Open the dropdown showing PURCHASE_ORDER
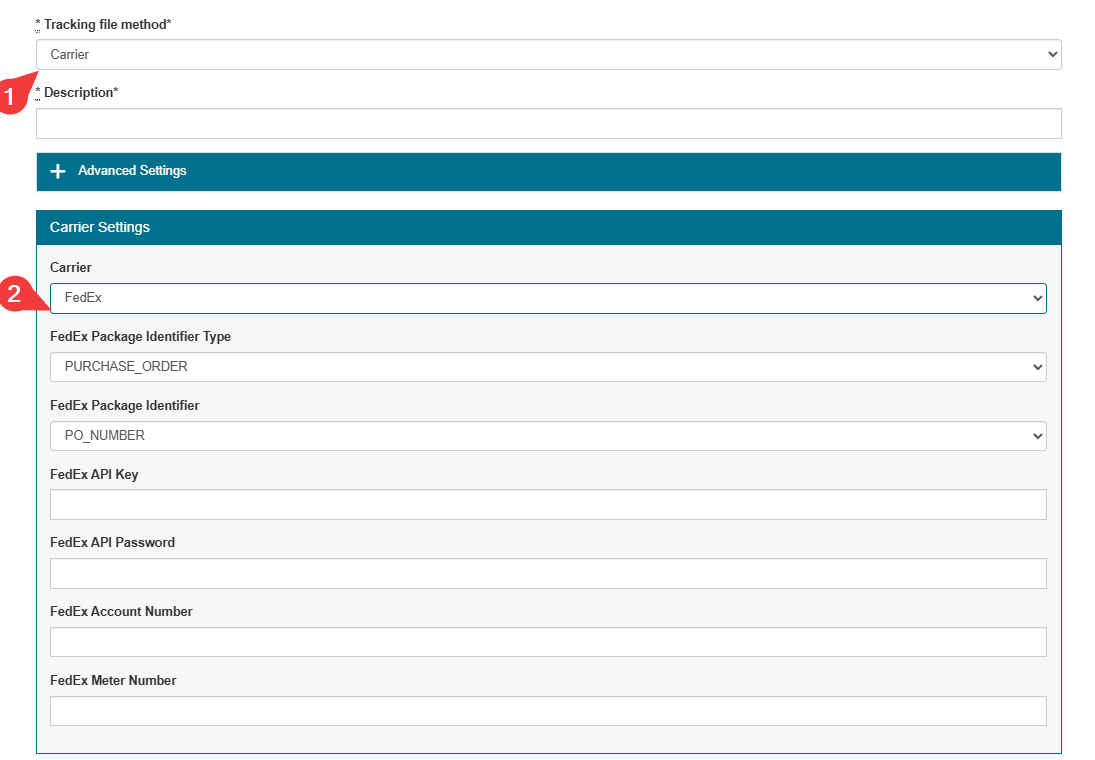The width and height of the screenshot is (1095, 760). click(x=548, y=367)
